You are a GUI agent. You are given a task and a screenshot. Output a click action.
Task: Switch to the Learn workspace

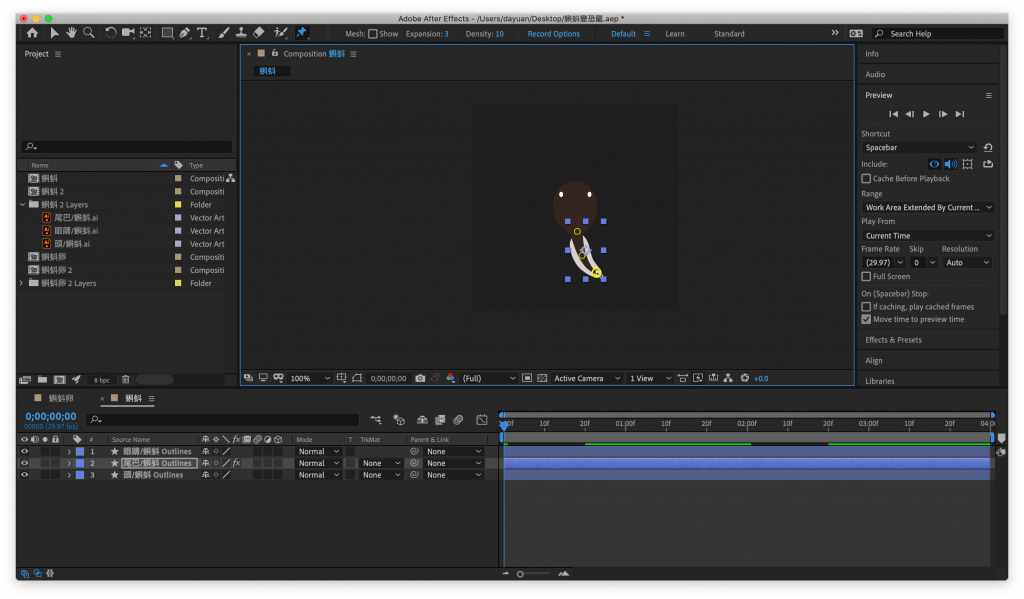(x=675, y=34)
